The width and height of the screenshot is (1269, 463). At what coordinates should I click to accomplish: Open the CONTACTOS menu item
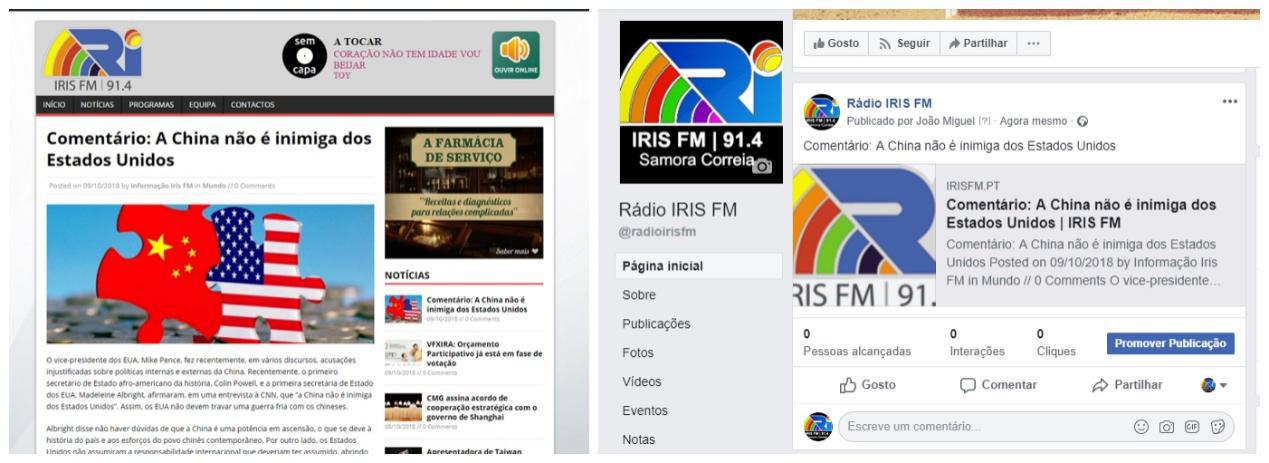pos(253,104)
